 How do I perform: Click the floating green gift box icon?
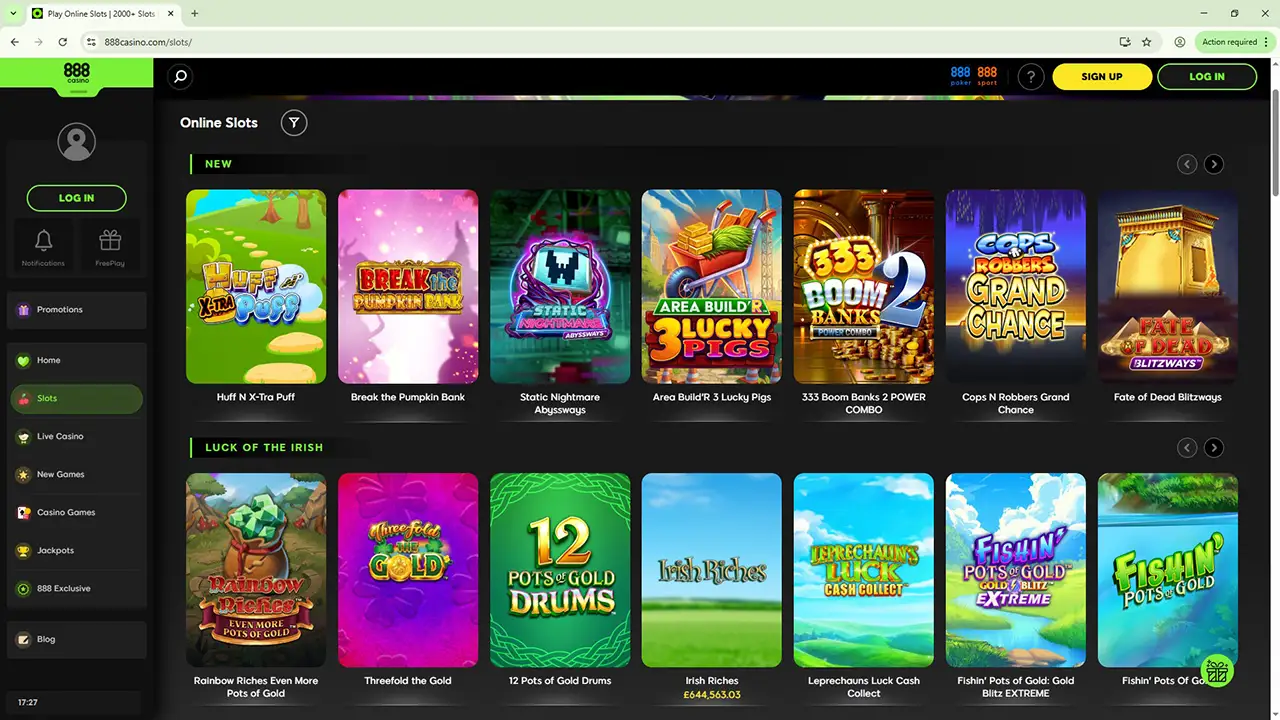click(x=1217, y=672)
